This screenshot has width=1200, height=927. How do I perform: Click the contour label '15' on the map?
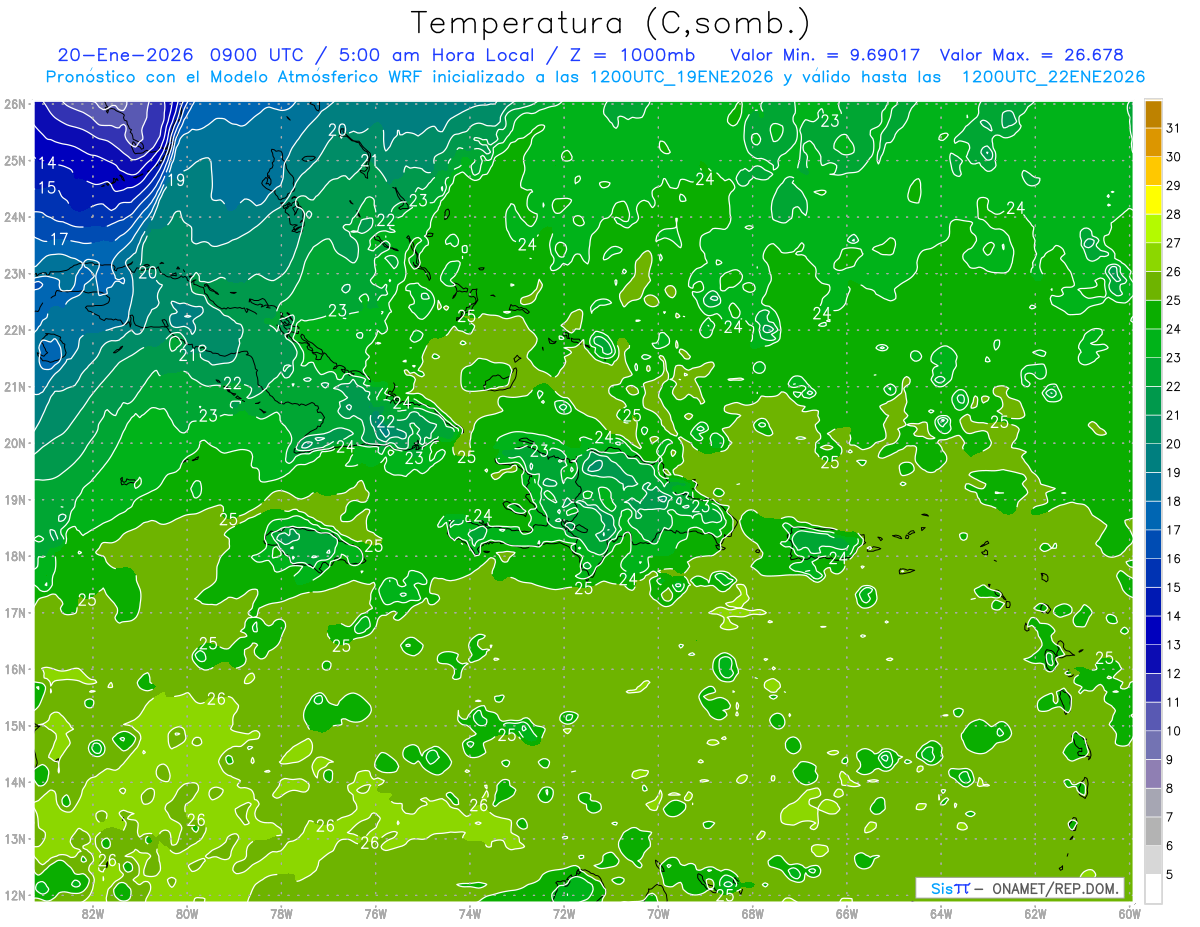pos(47,188)
